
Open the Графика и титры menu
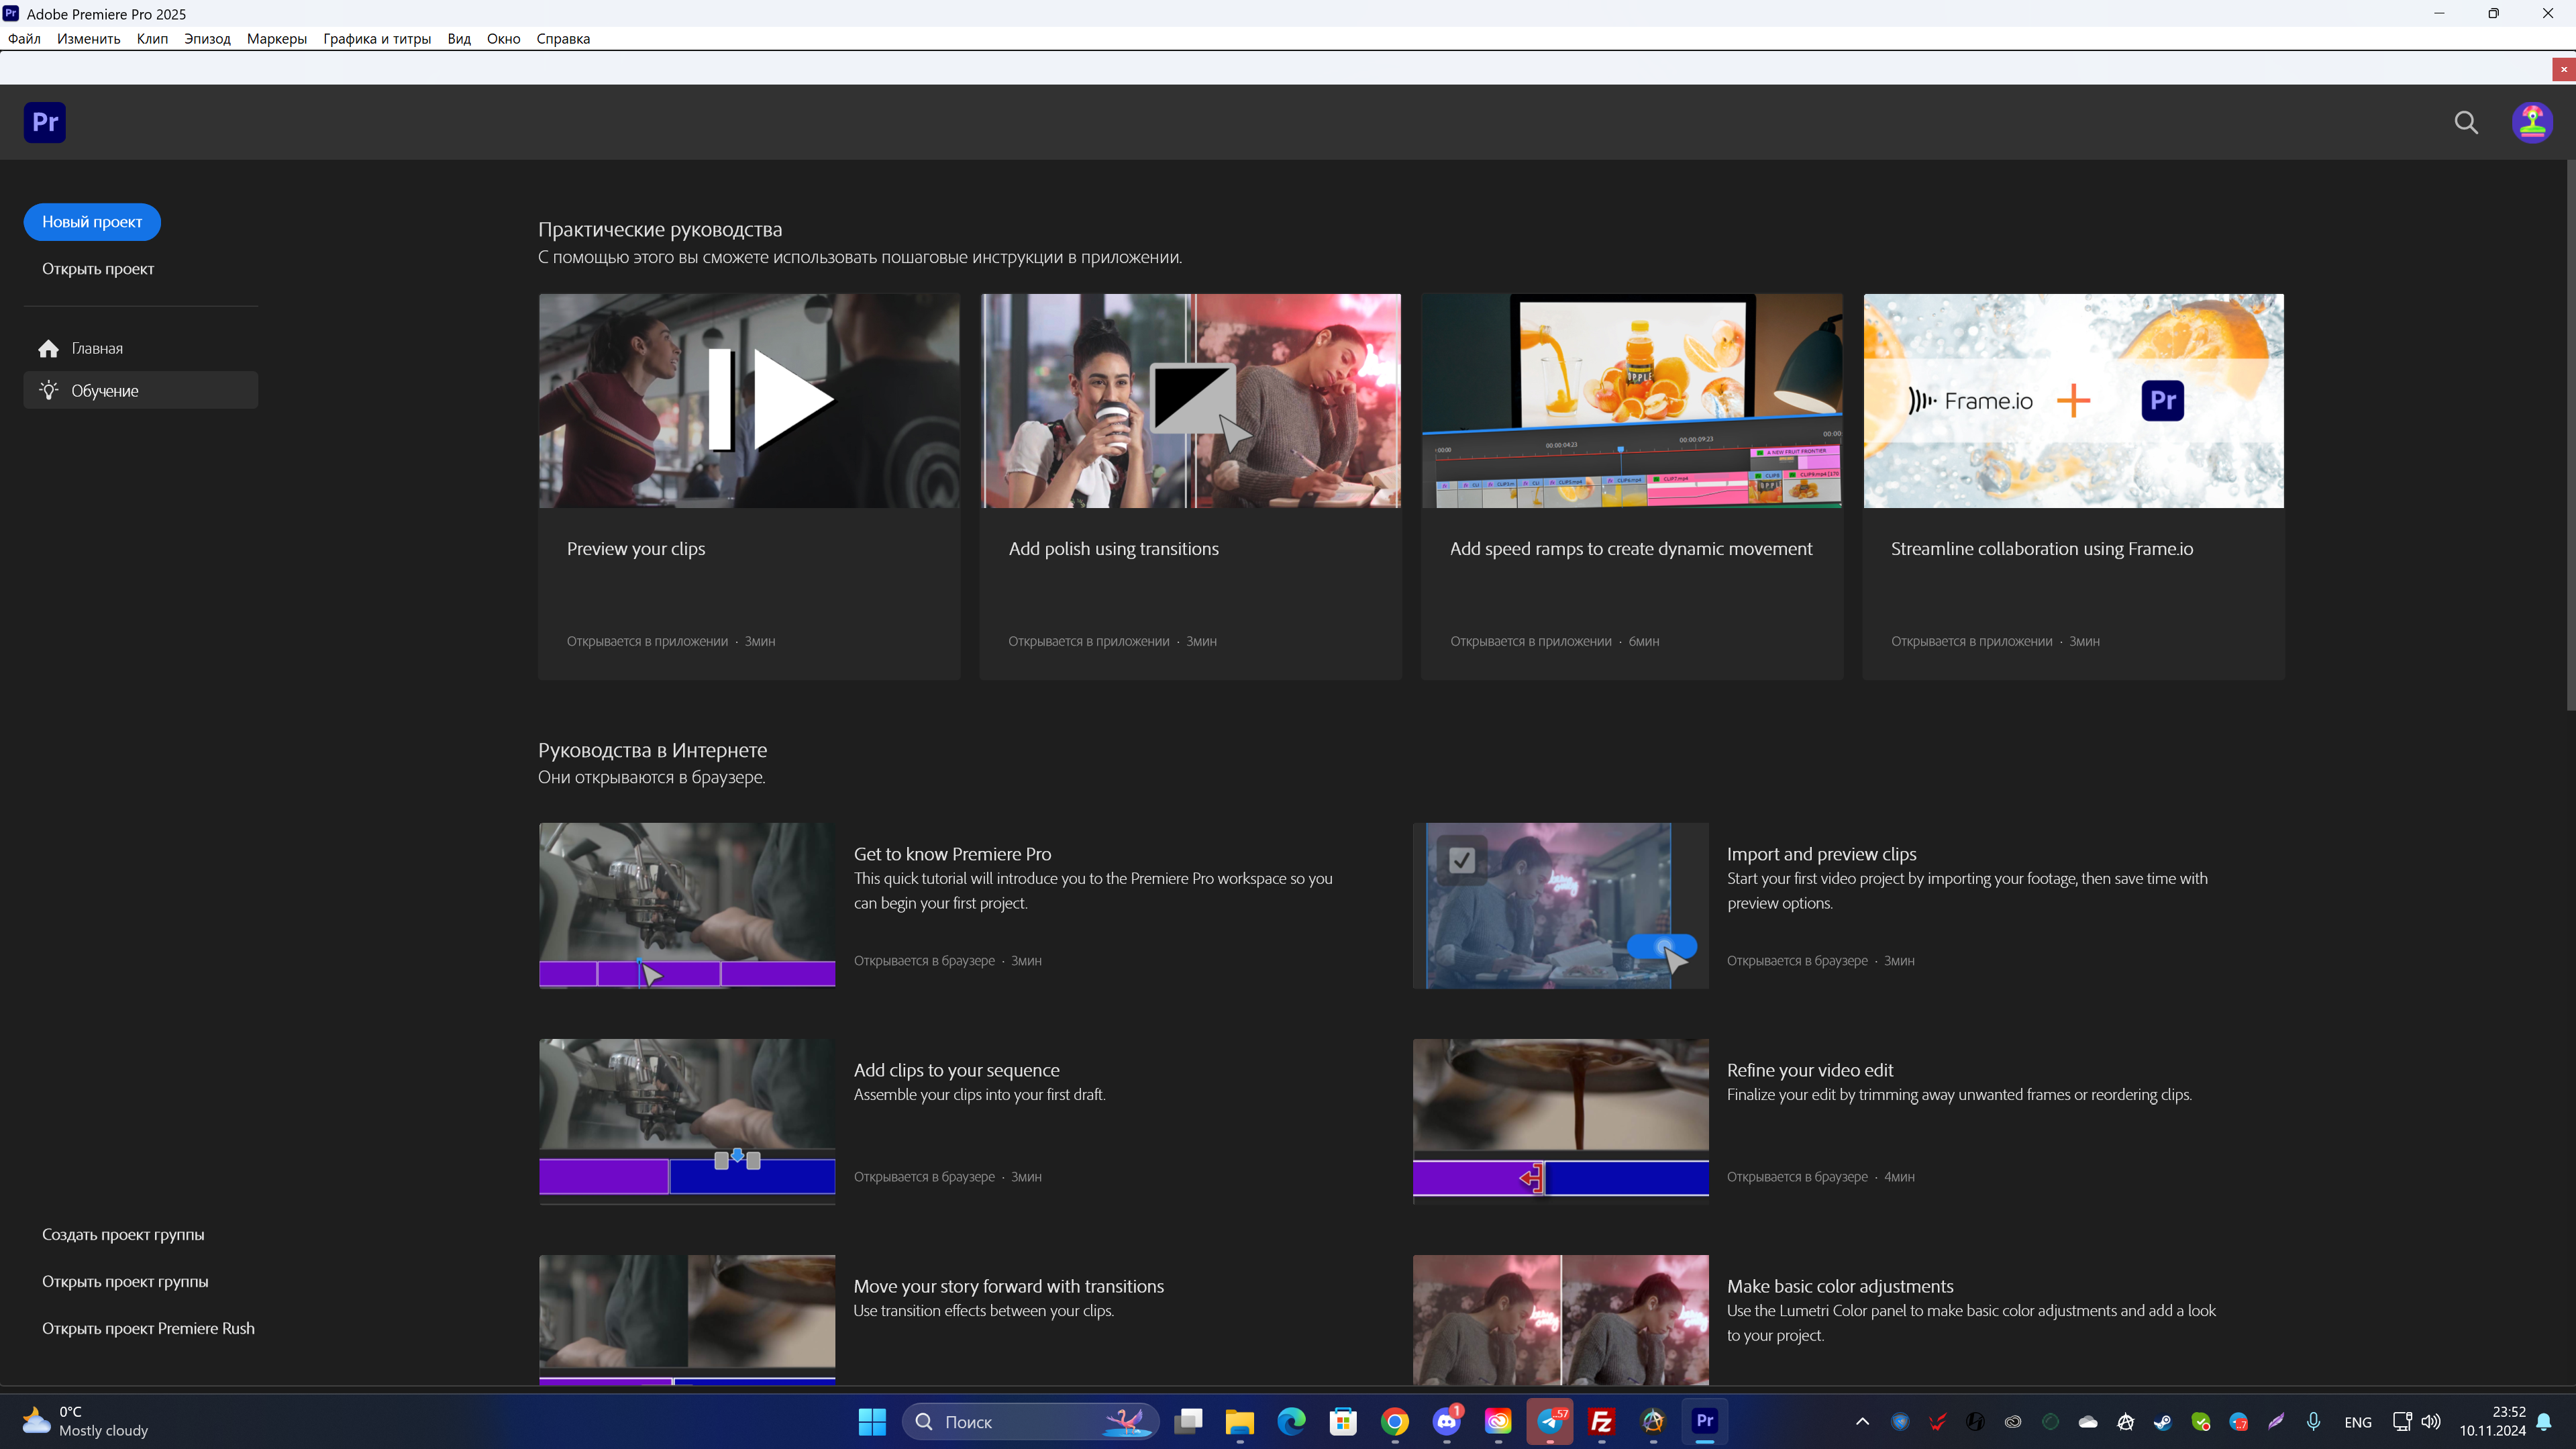[x=377, y=39]
